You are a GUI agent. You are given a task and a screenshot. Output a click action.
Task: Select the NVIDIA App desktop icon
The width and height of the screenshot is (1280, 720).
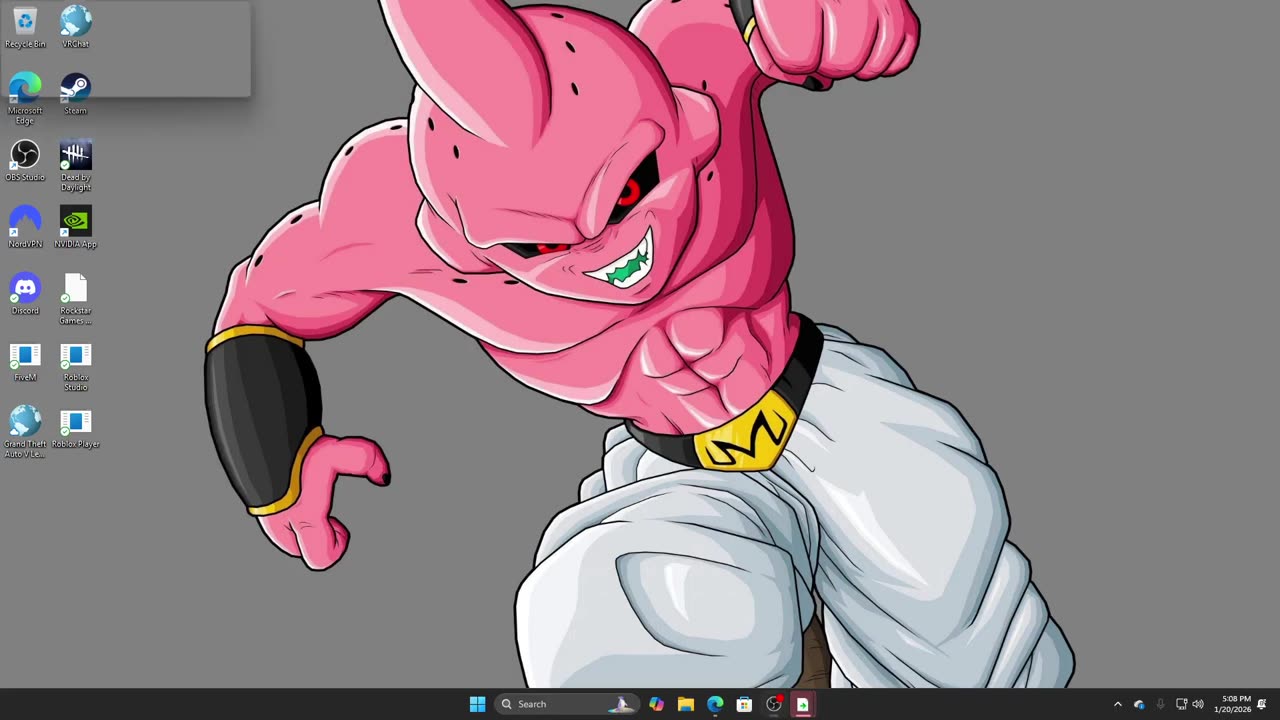[x=76, y=228]
